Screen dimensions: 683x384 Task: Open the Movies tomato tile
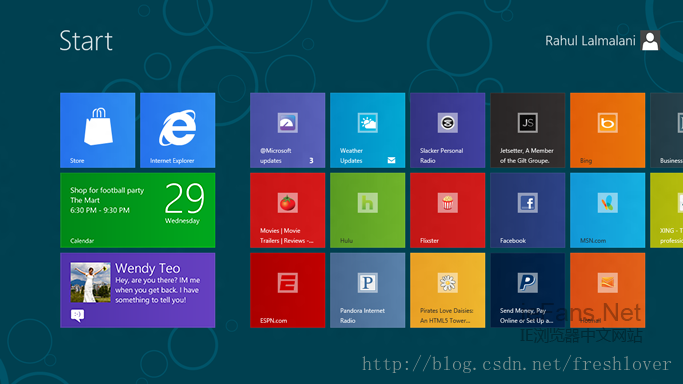click(287, 210)
